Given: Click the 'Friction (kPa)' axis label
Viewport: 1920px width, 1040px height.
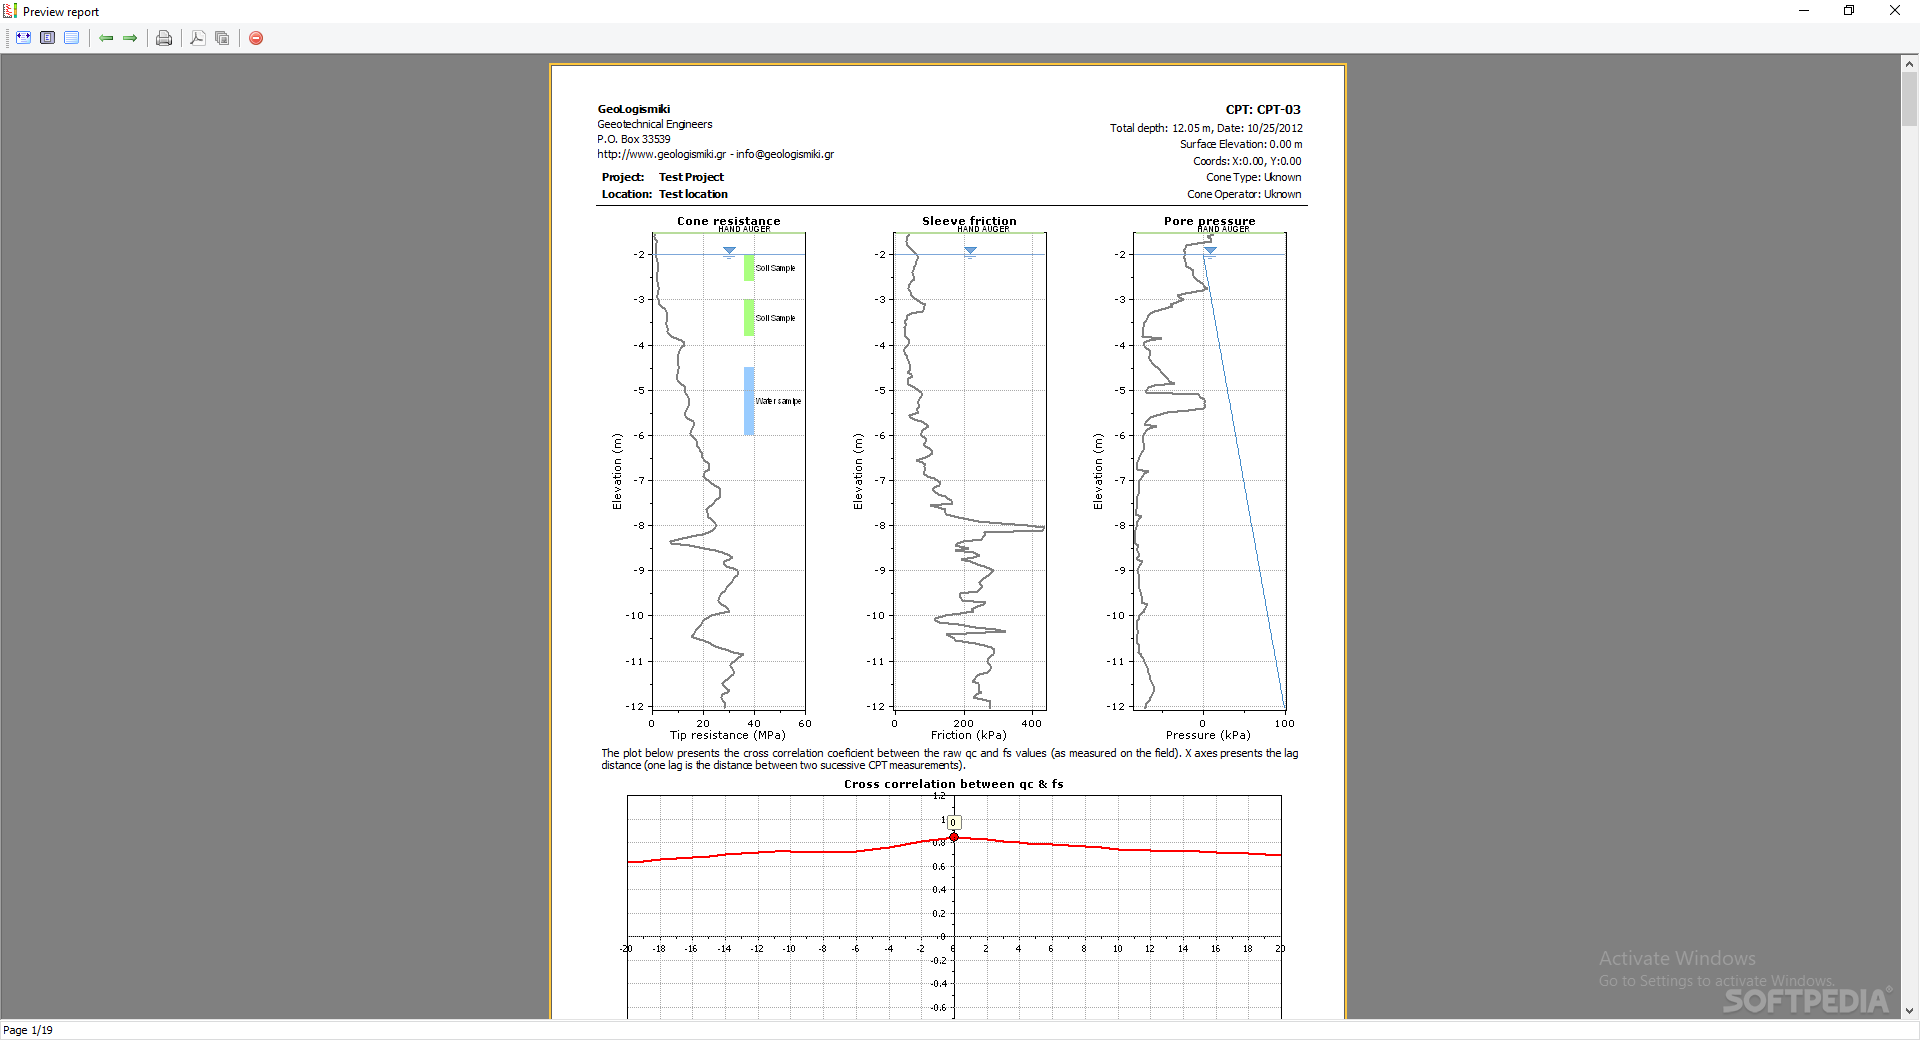Looking at the screenshot, I should pyautogui.click(x=968, y=735).
